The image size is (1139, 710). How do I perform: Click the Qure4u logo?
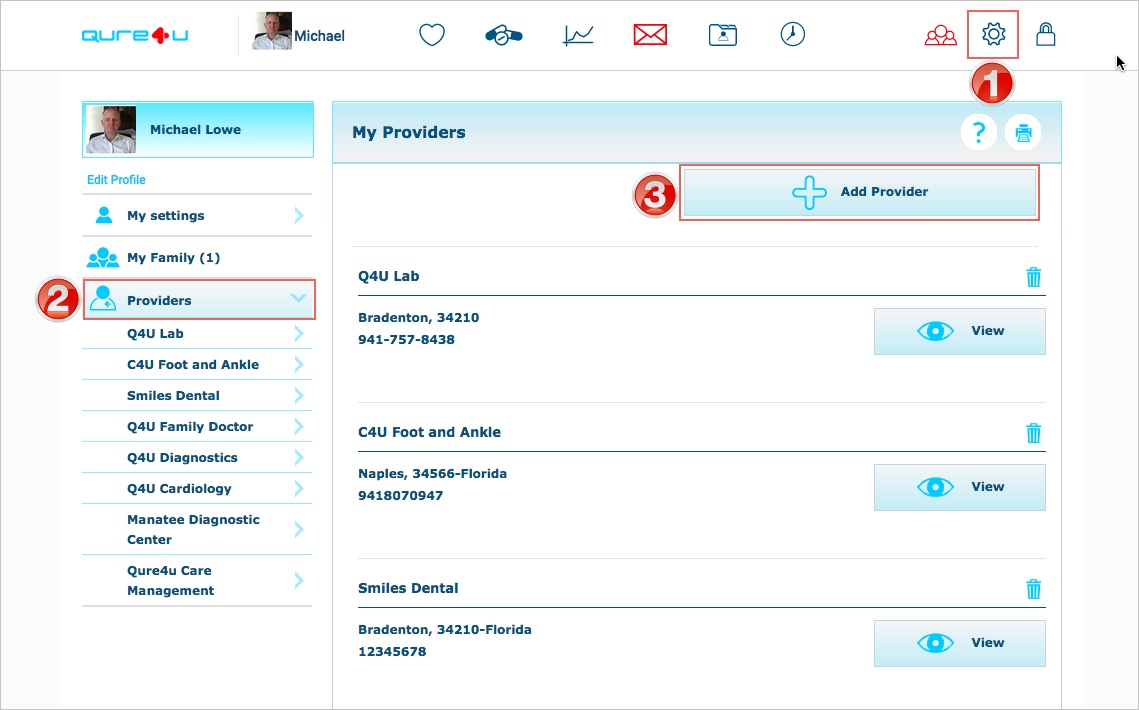coord(135,35)
